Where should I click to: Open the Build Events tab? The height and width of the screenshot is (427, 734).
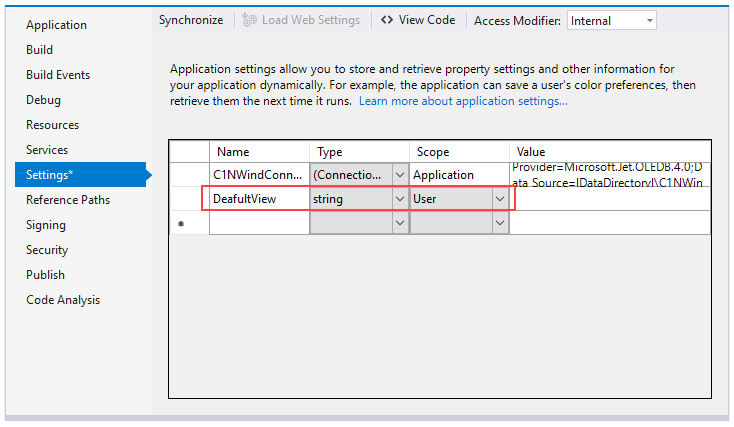[58, 75]
